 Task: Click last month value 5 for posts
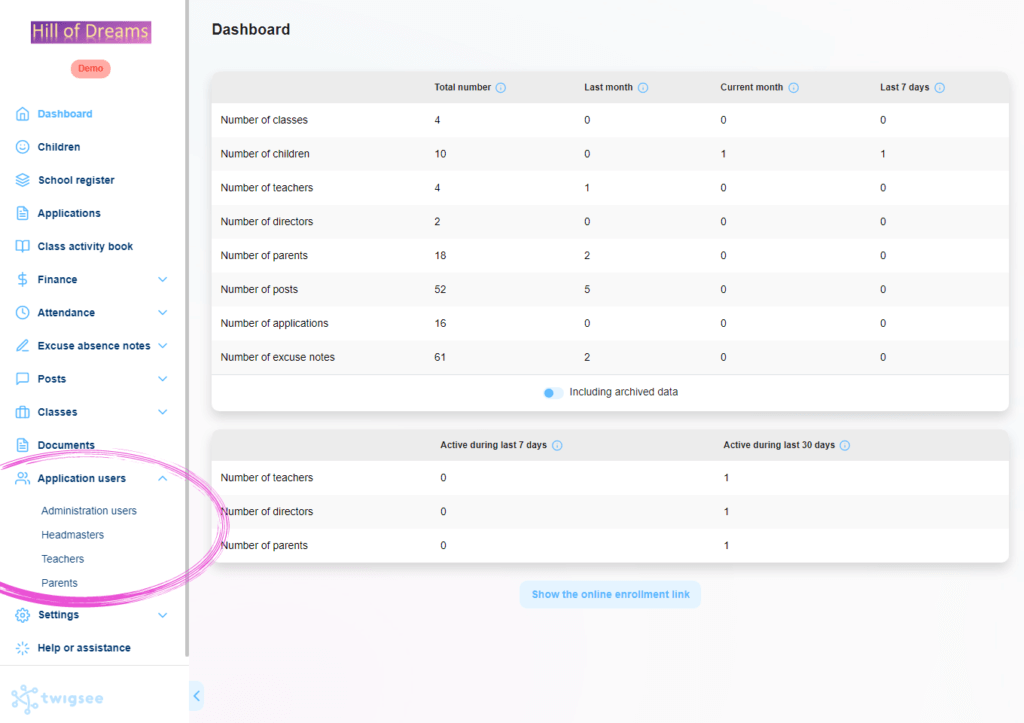pos(587,289)
